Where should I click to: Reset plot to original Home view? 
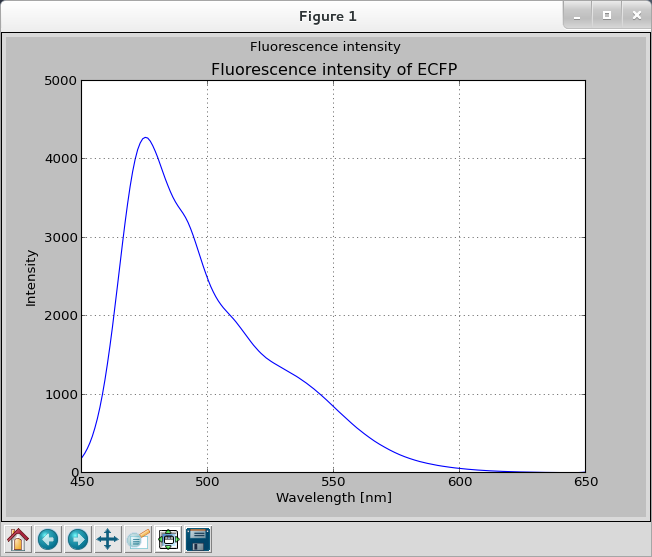click(x=18, y=540)
